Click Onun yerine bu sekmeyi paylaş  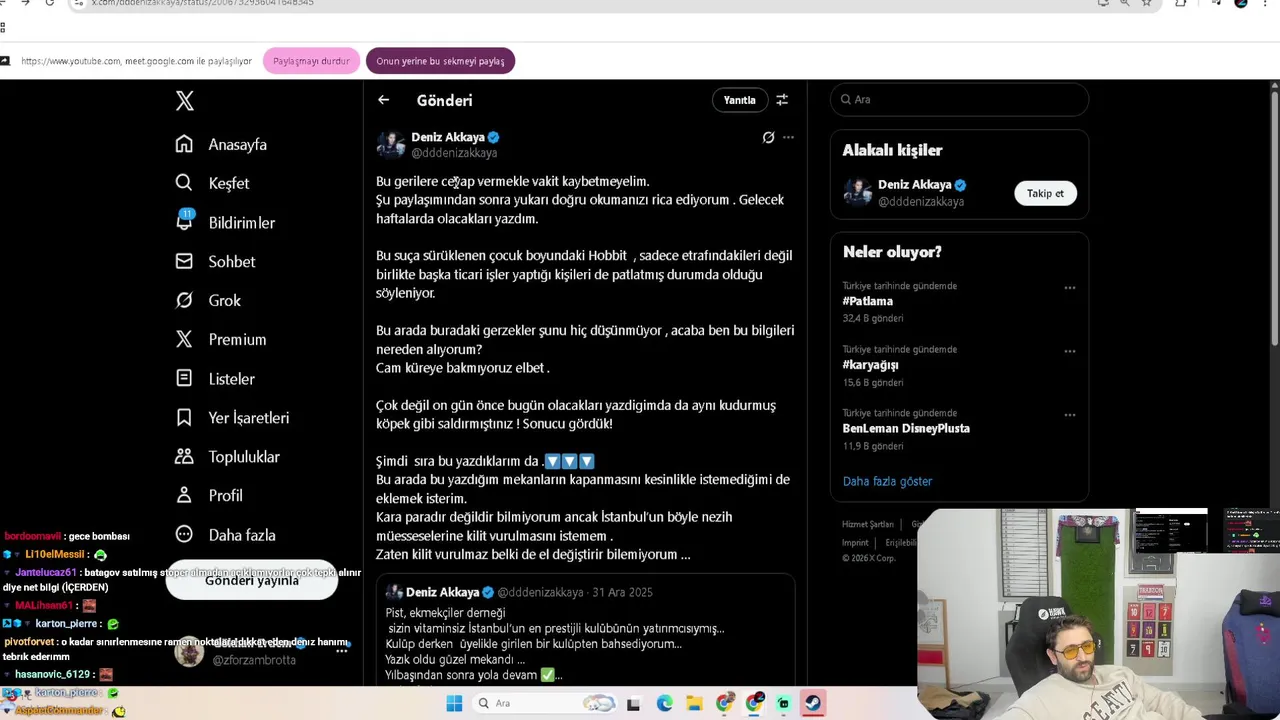[x=440, y=61]
